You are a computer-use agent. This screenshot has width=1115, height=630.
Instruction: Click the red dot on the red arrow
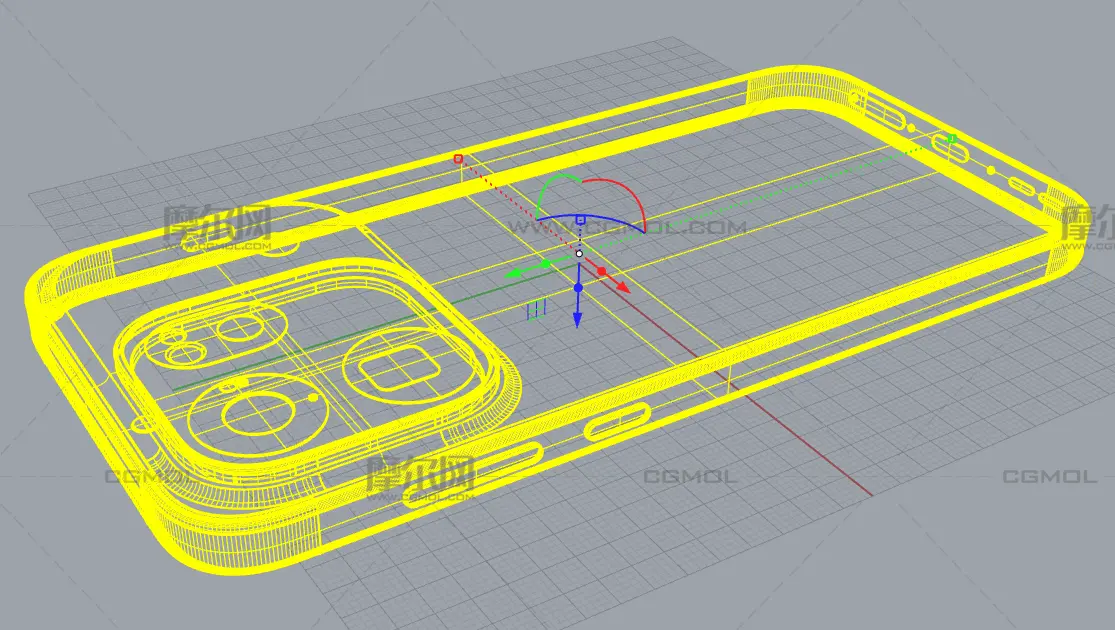click(x=602, y=272)
